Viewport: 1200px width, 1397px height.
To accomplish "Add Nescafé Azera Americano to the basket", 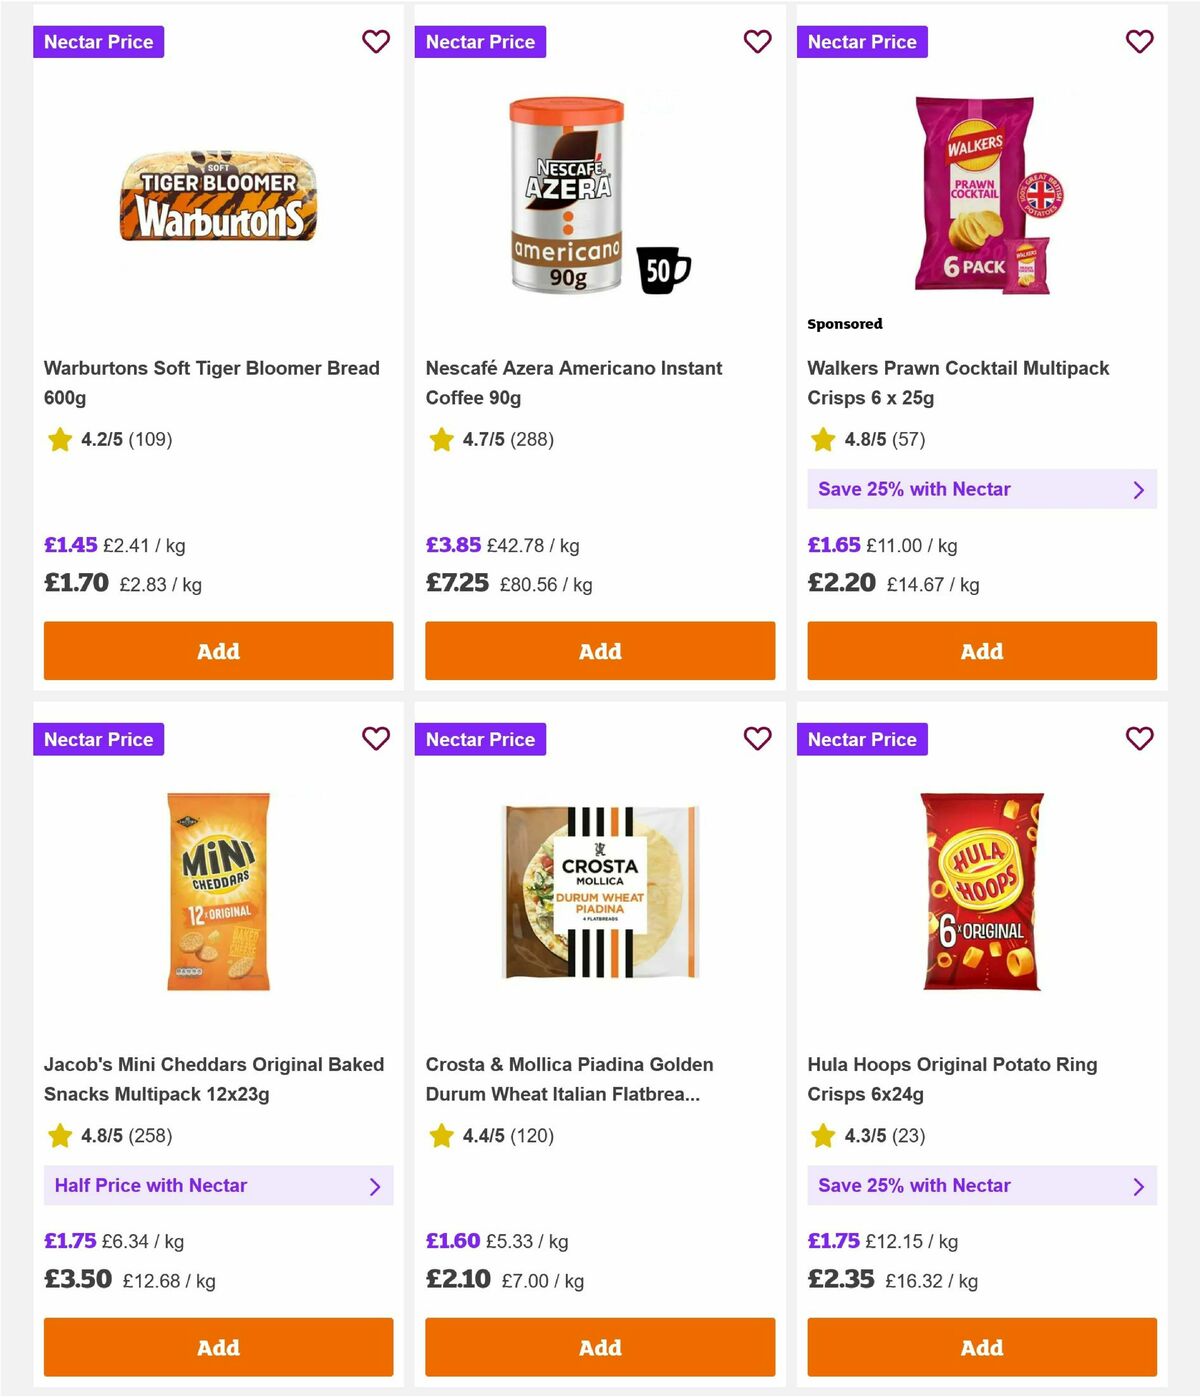I will coord(599,650).
